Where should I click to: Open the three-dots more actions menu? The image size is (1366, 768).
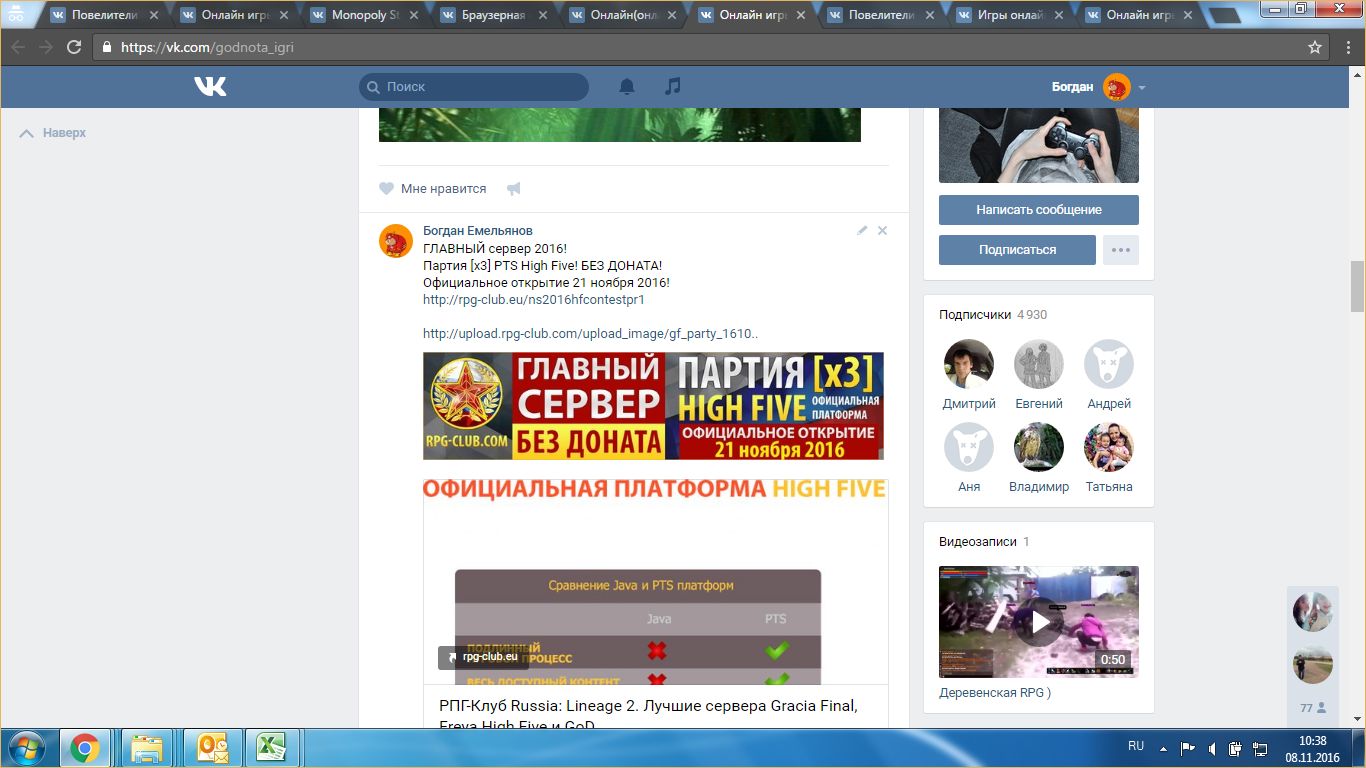pos(1120,250)
